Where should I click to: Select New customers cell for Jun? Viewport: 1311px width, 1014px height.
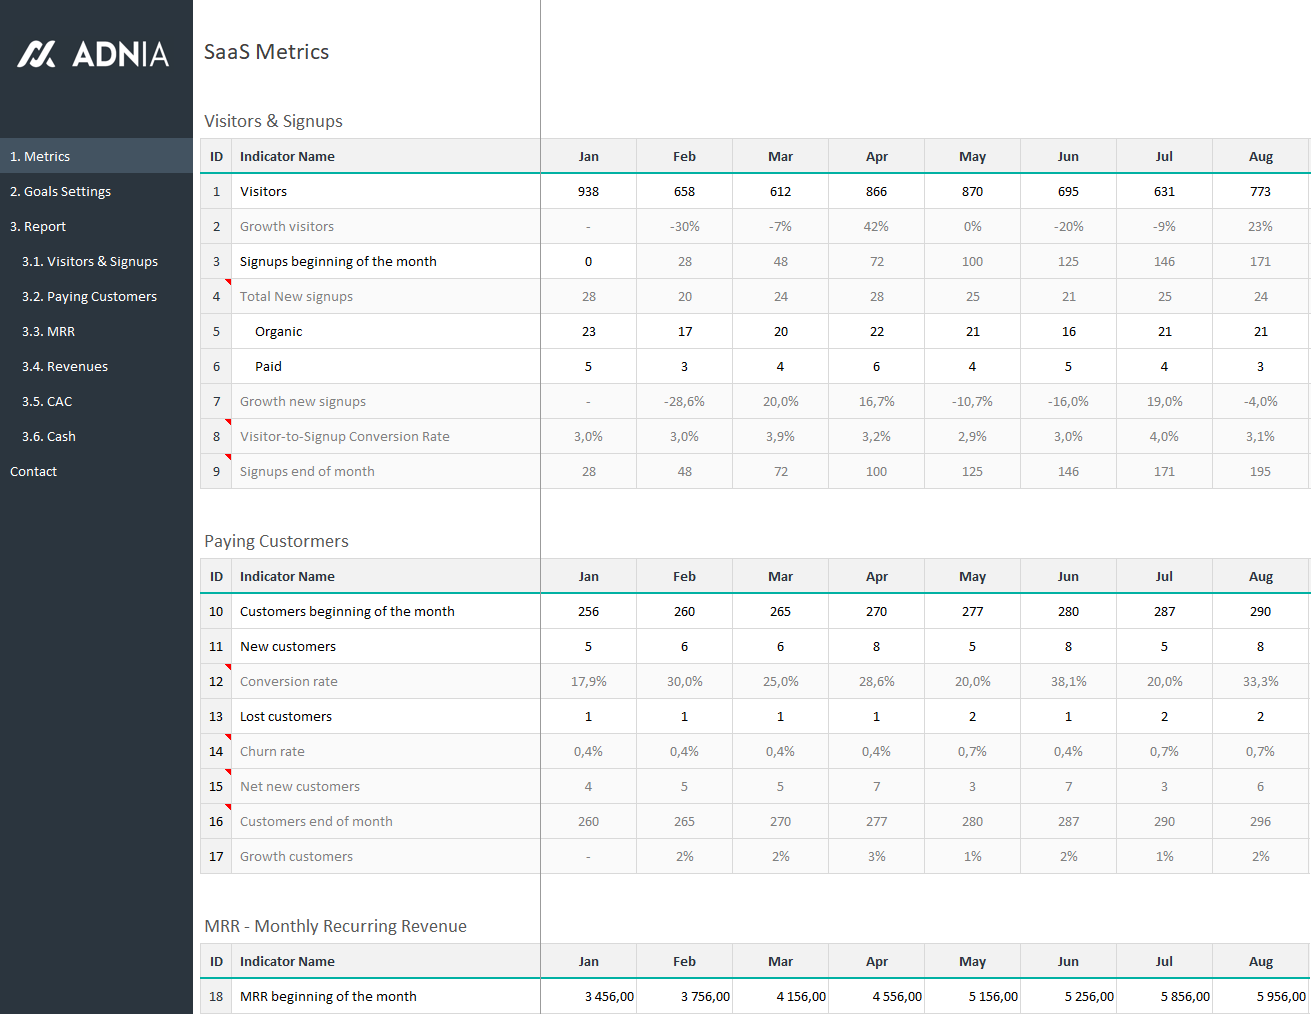1068,646
